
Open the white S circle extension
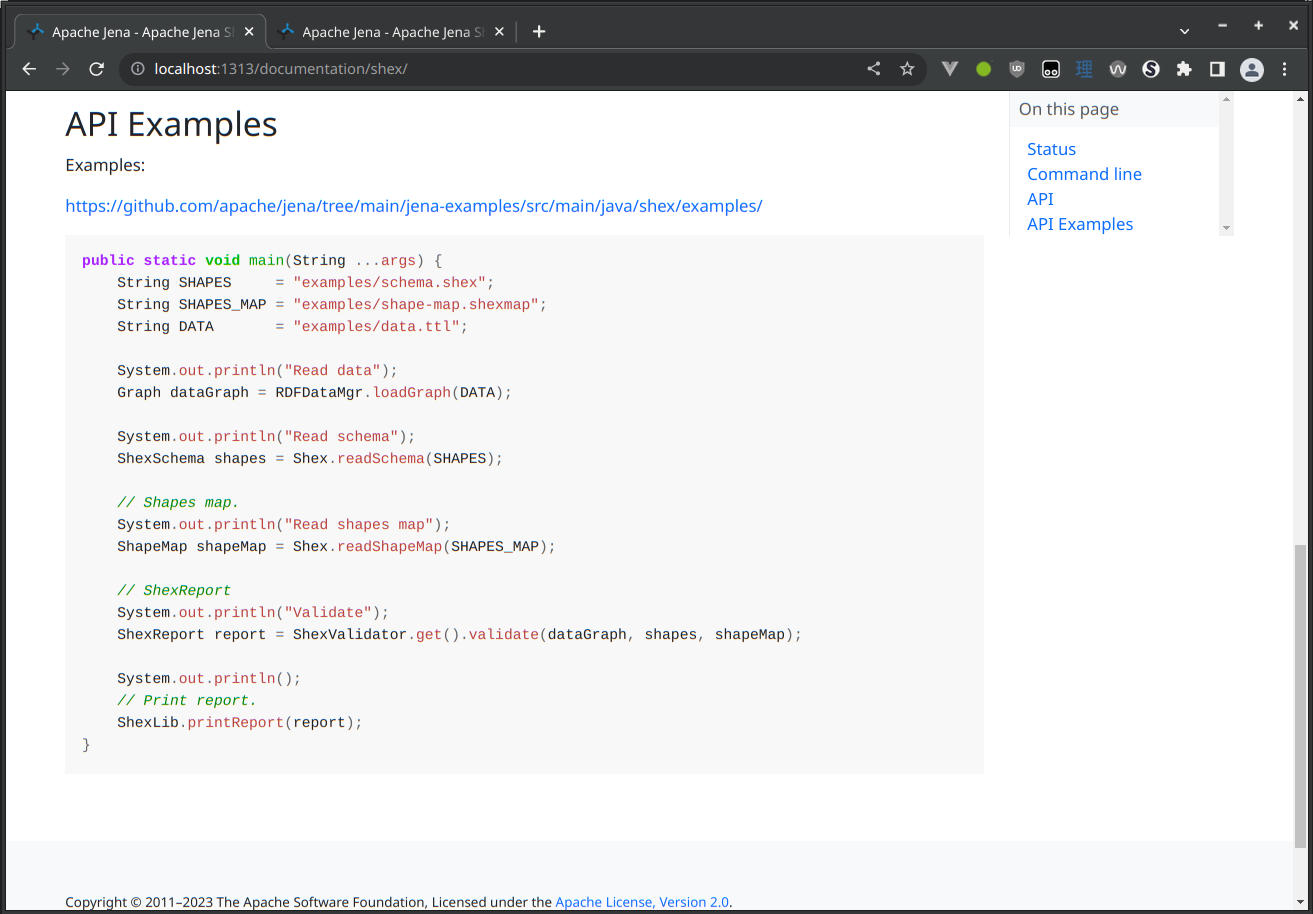pos(1151,69)
